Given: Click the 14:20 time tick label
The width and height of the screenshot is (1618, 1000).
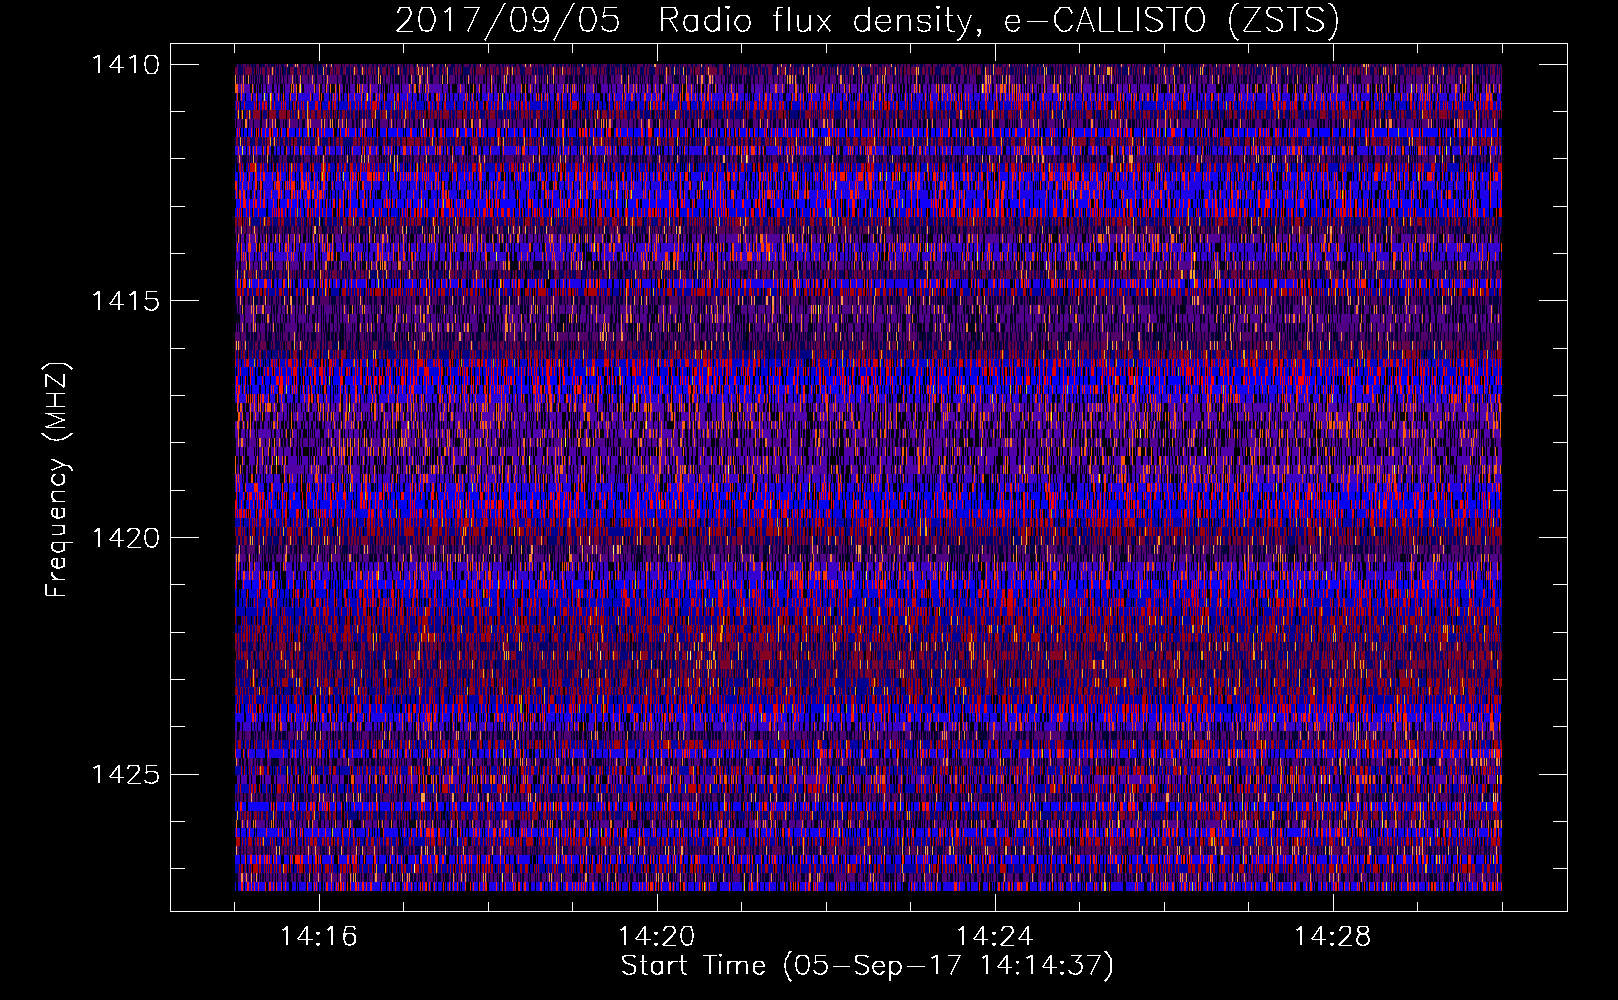Looking at the screenshot, I should [x=657, y=937].
